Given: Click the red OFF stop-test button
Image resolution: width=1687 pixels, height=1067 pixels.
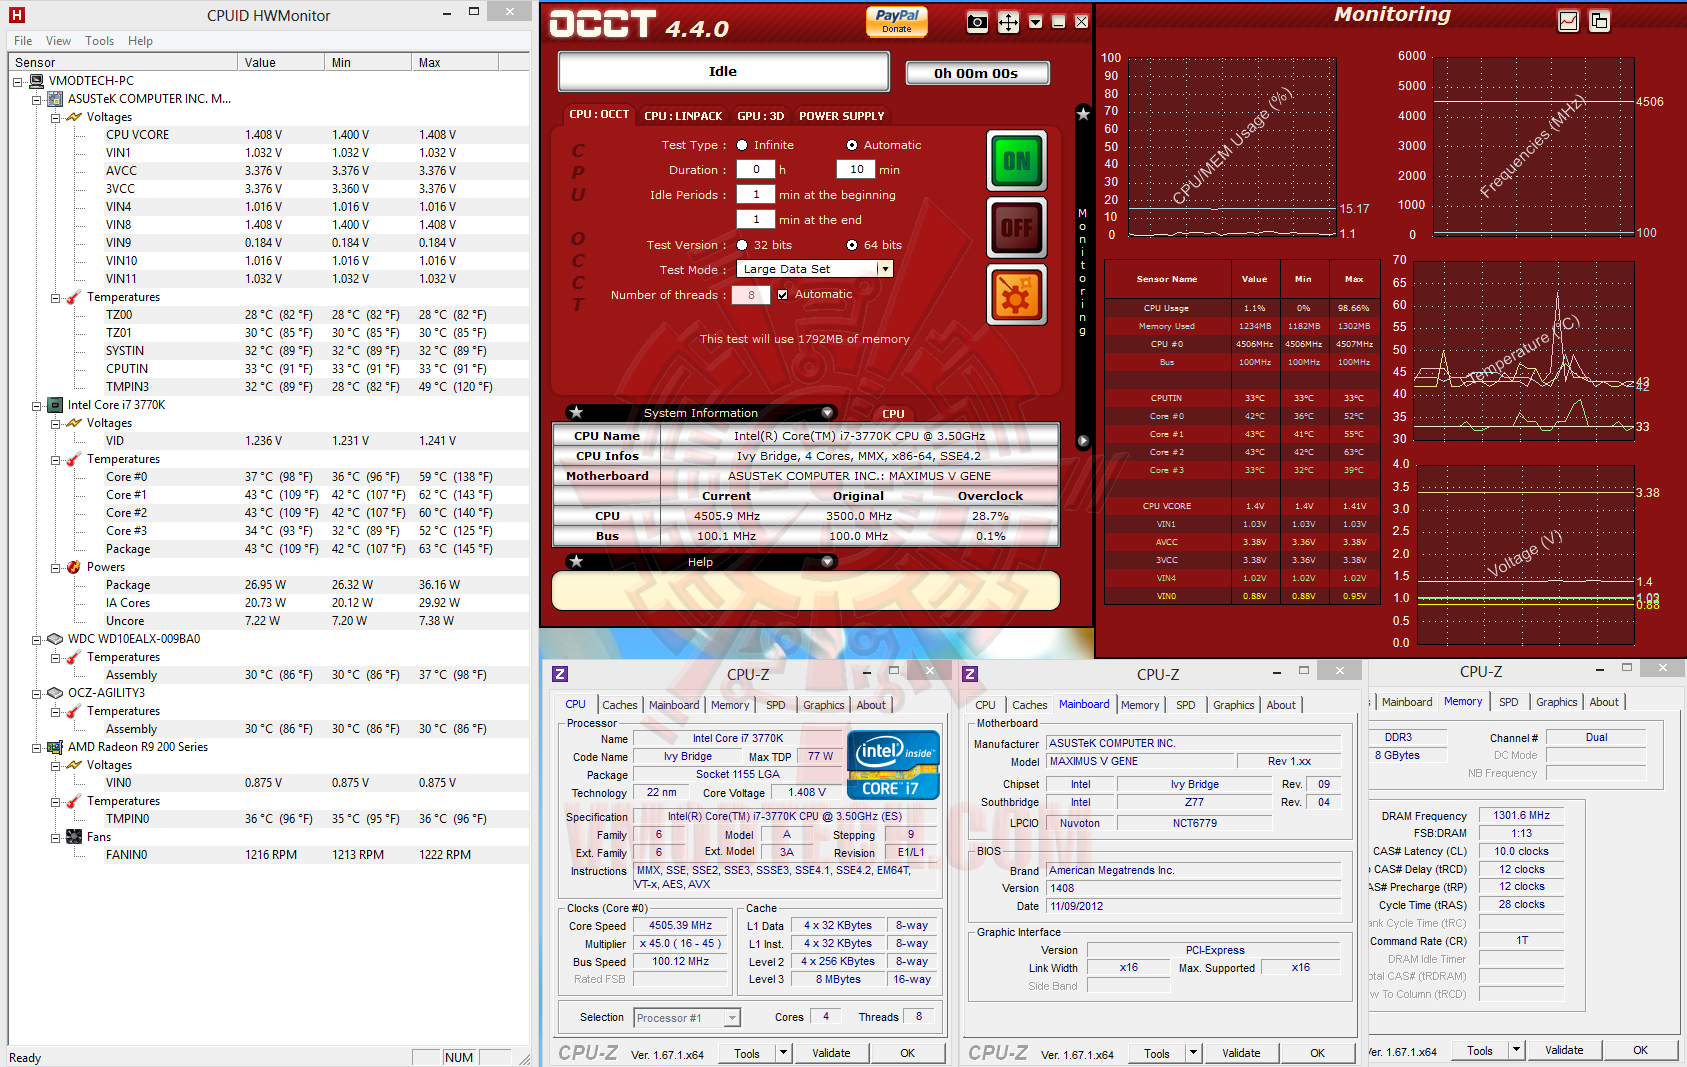Looking at the screenshot, I should [x=1016, y=228].
